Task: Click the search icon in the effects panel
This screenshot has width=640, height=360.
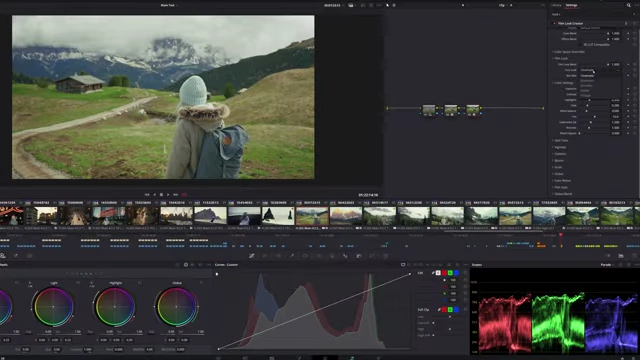Action: pos(629,5)
